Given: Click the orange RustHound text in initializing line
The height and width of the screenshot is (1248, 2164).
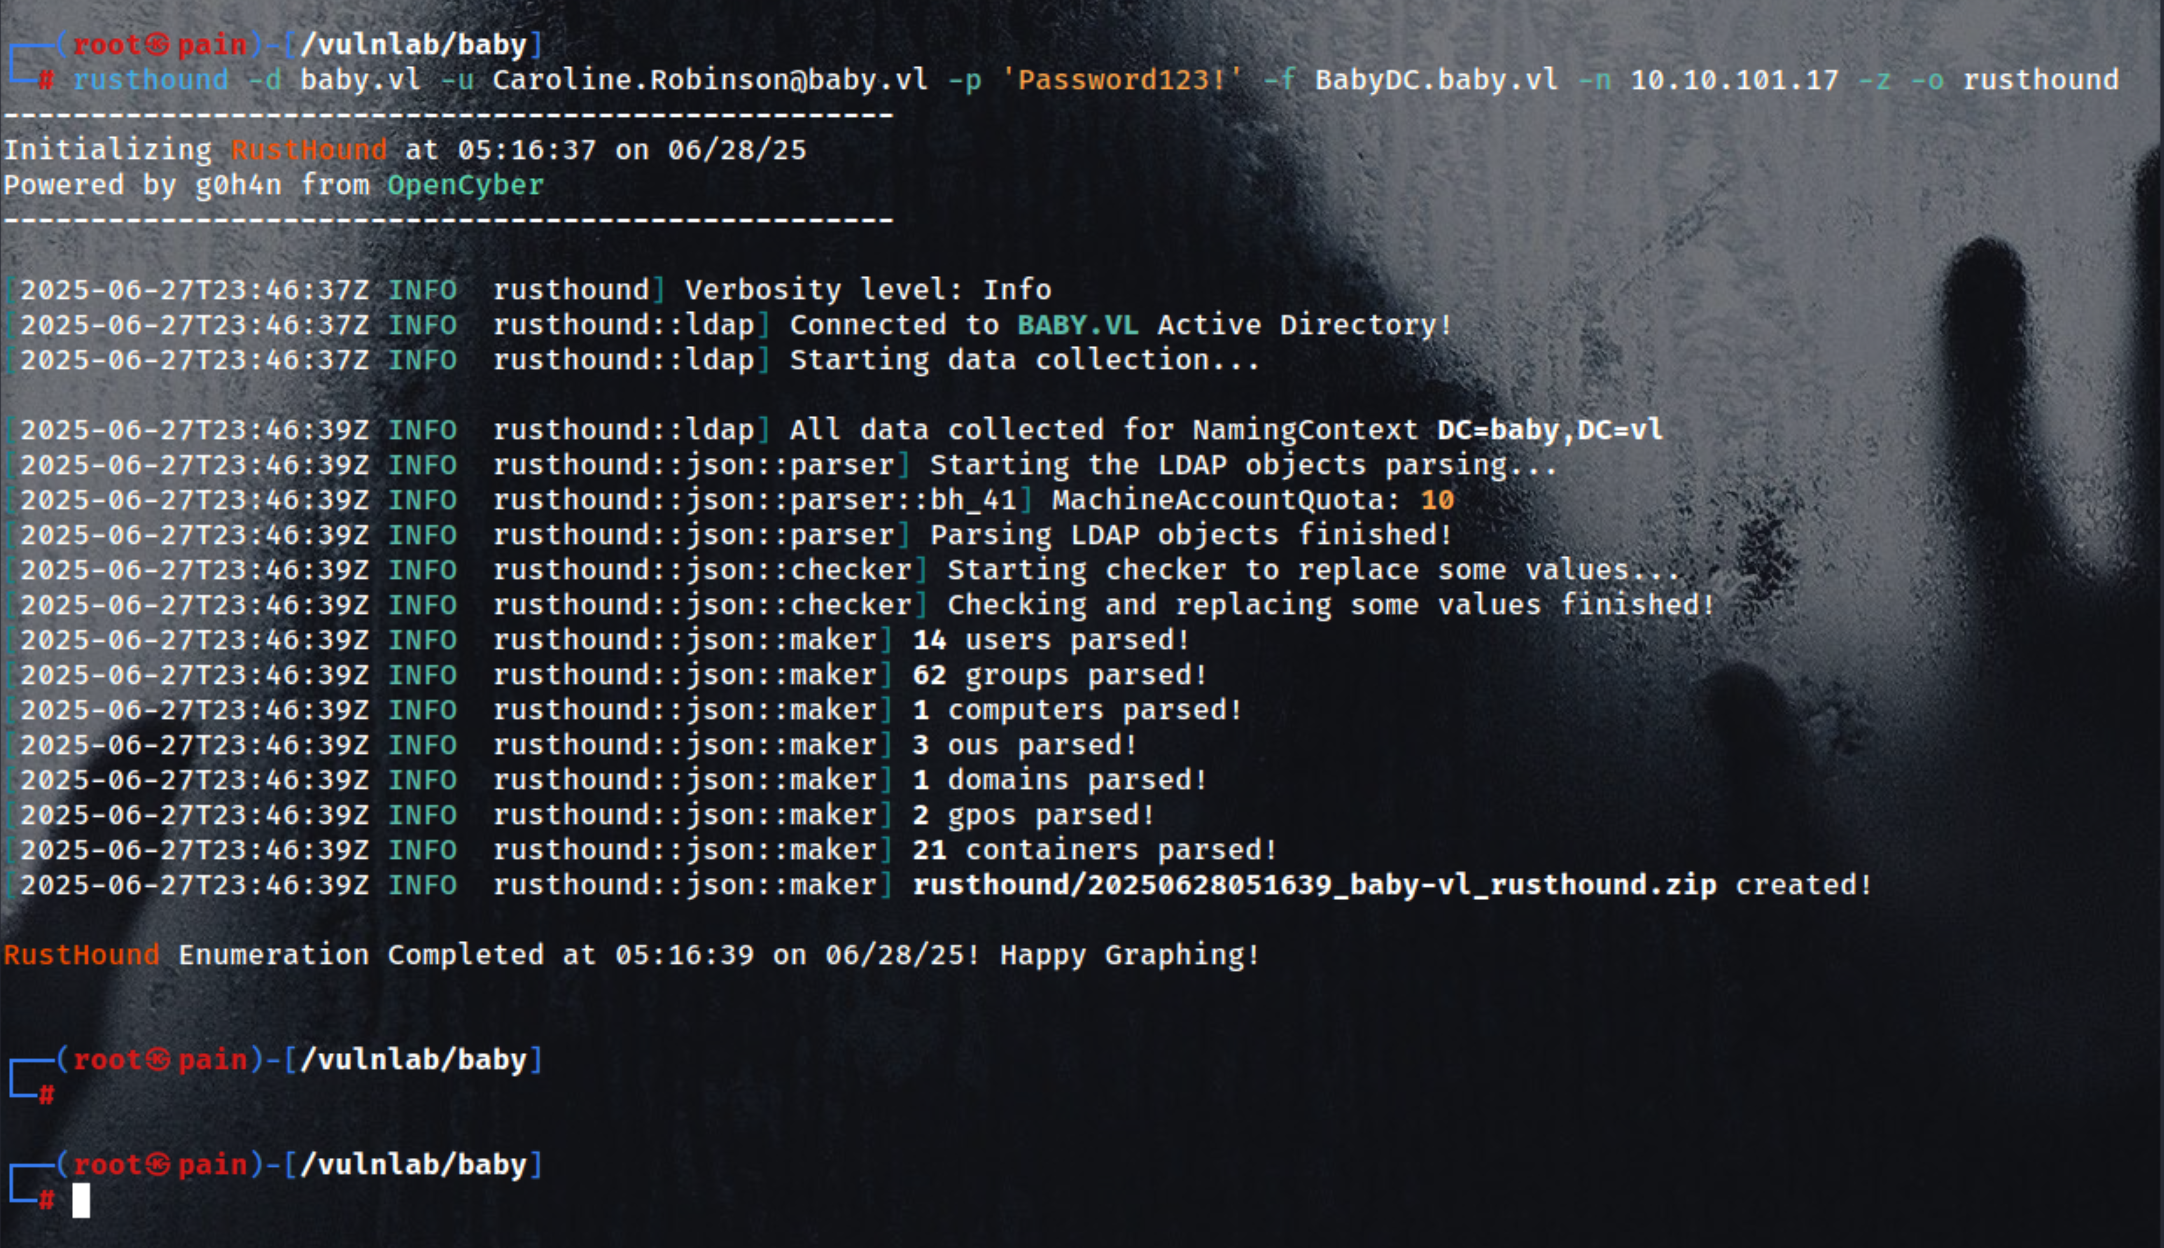Looking at the screenshot, I should tap(309, 150).
